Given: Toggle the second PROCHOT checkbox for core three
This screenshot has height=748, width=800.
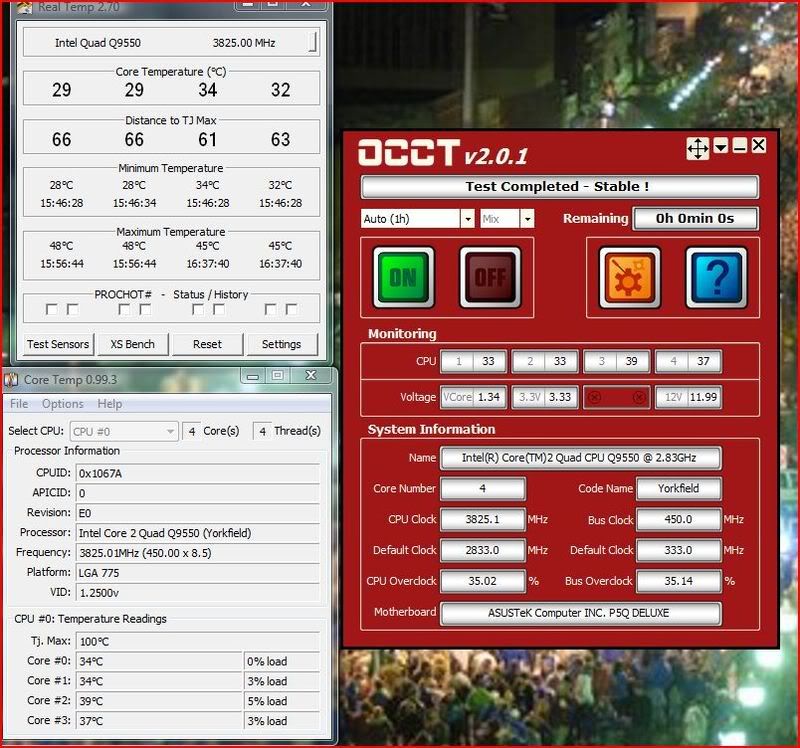Looking at the screenshot, I should coord(219,309).
